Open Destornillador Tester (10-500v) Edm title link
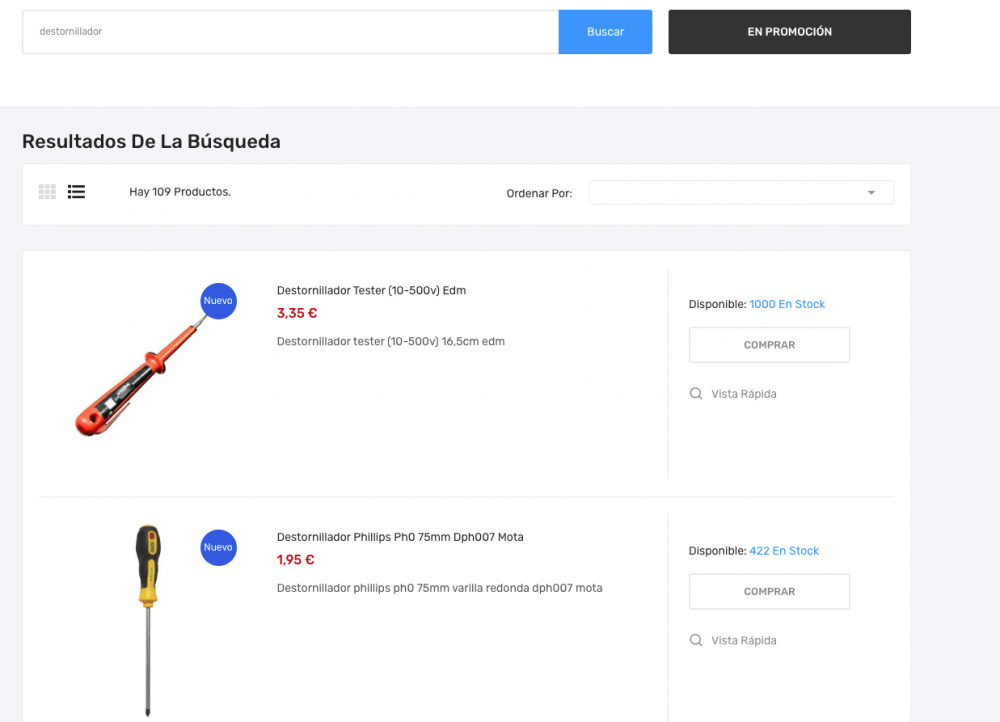 point(371,291)
